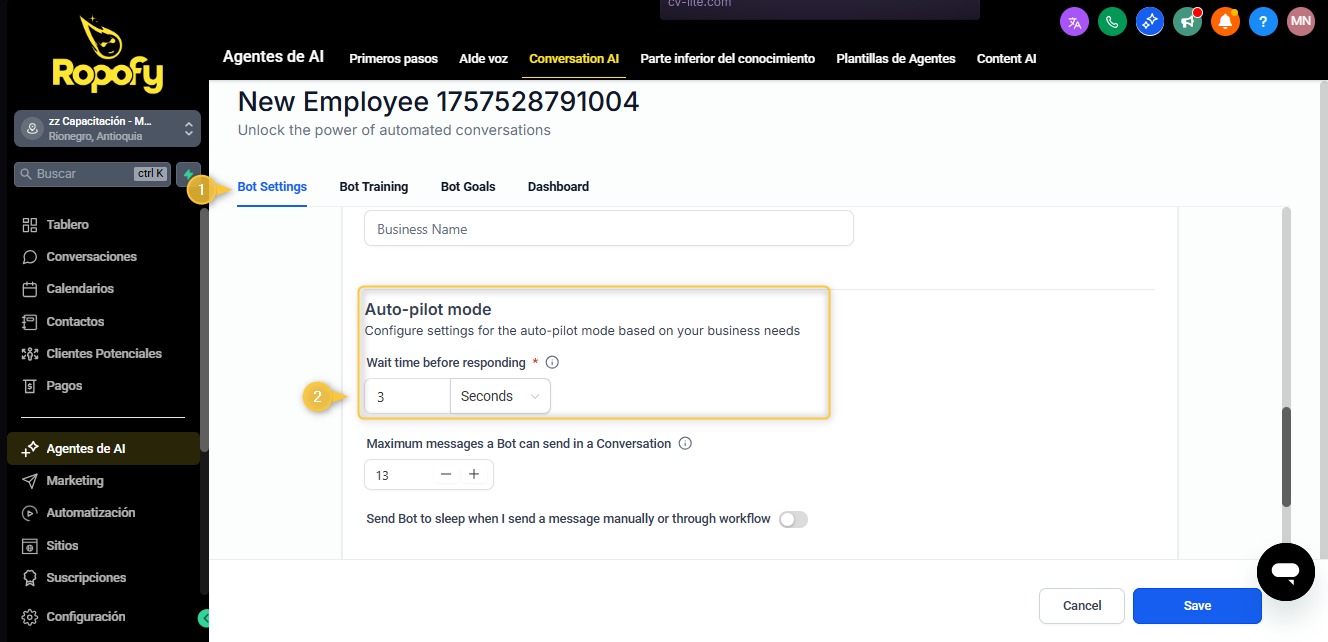Toggle Send Bot to sleep switch
The height and width of the screenshot is (642, 1328).
click(x=793, y=519)
